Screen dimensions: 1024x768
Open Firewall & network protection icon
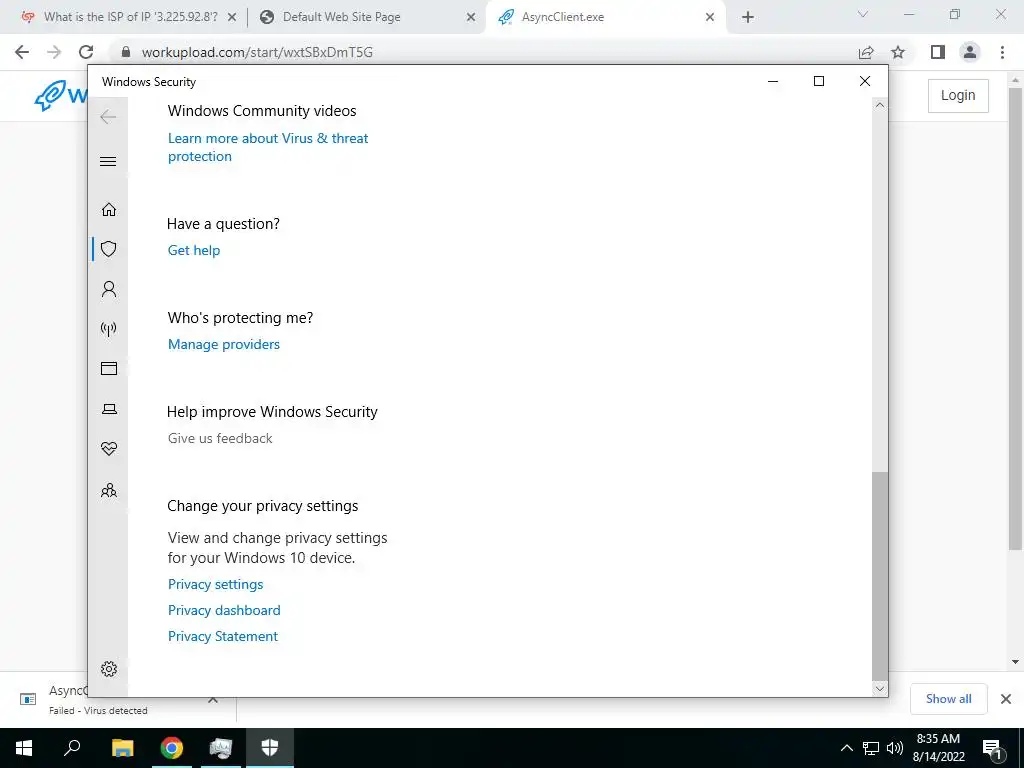(108, 328)
